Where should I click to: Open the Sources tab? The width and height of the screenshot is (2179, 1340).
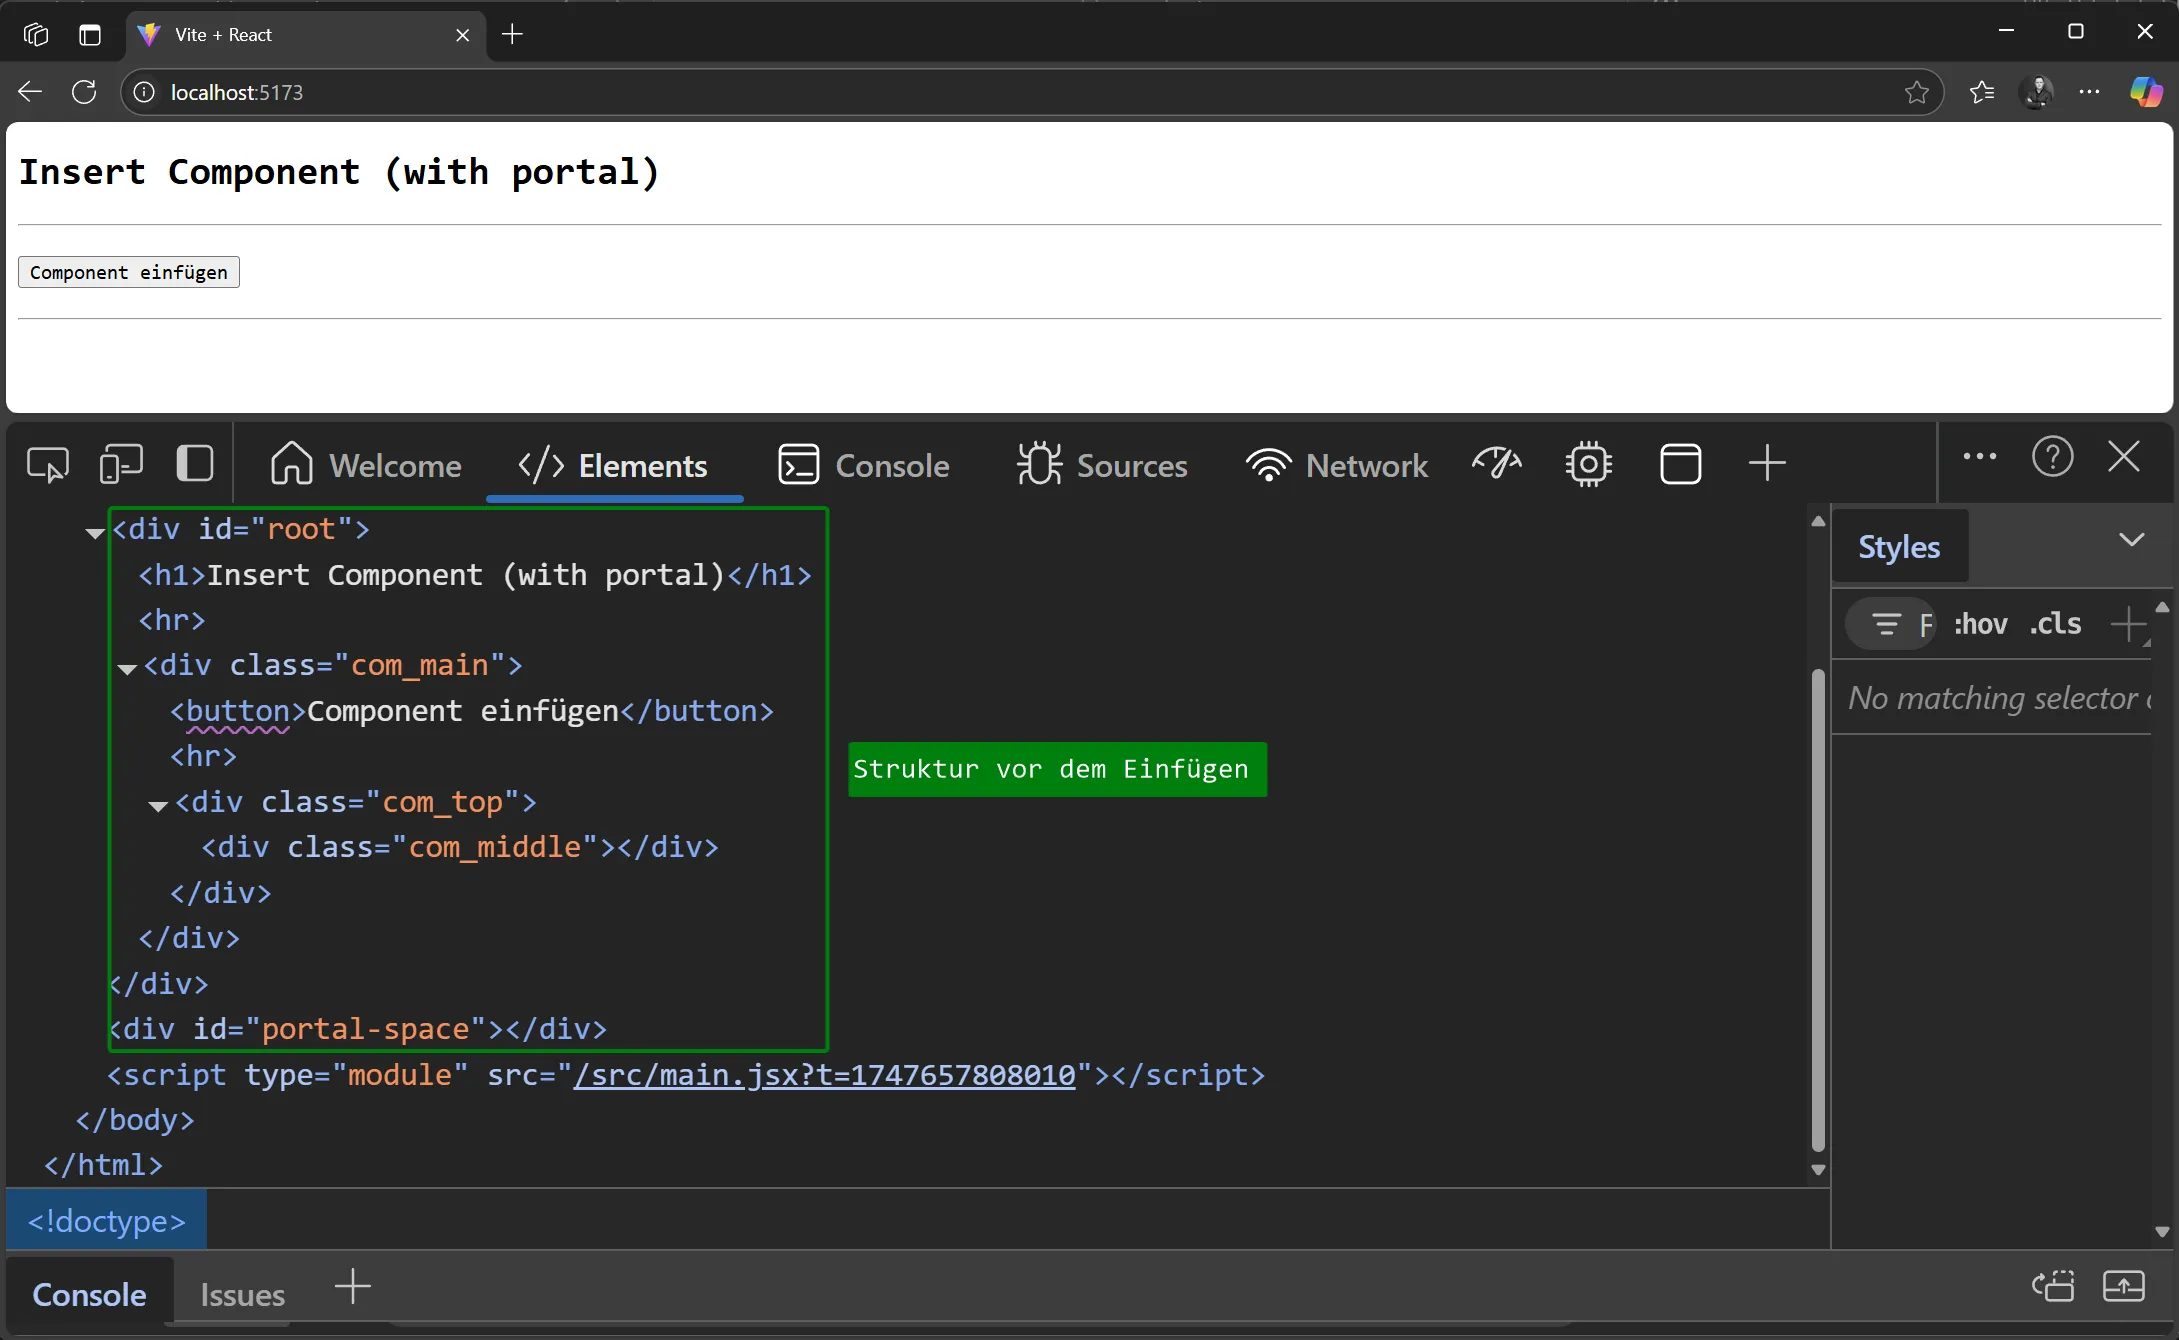[1102, 465]
